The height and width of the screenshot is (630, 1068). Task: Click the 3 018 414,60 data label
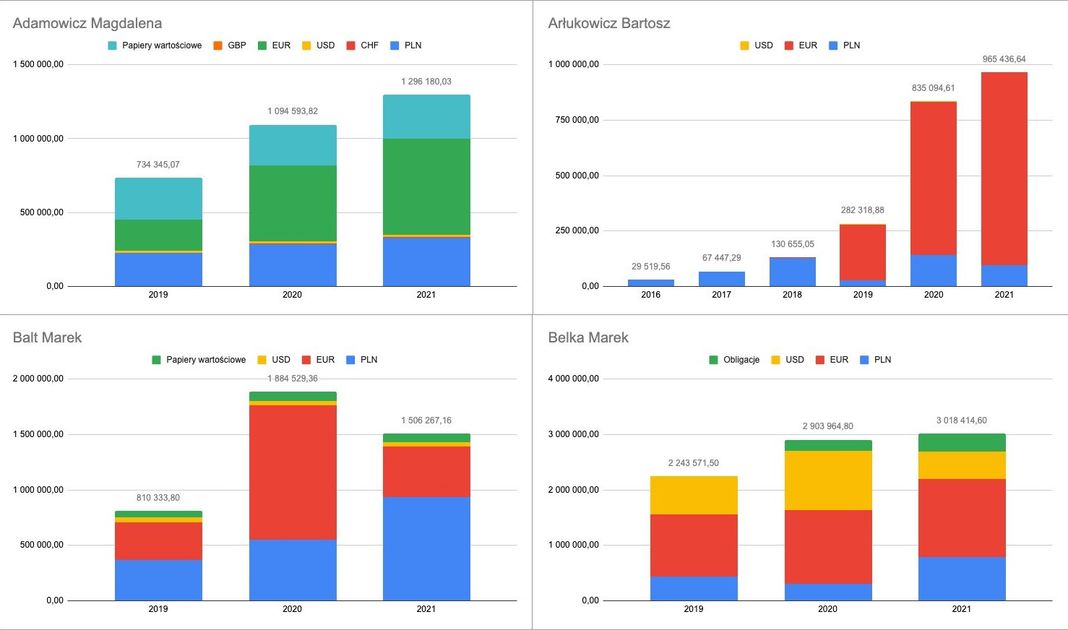961,421
